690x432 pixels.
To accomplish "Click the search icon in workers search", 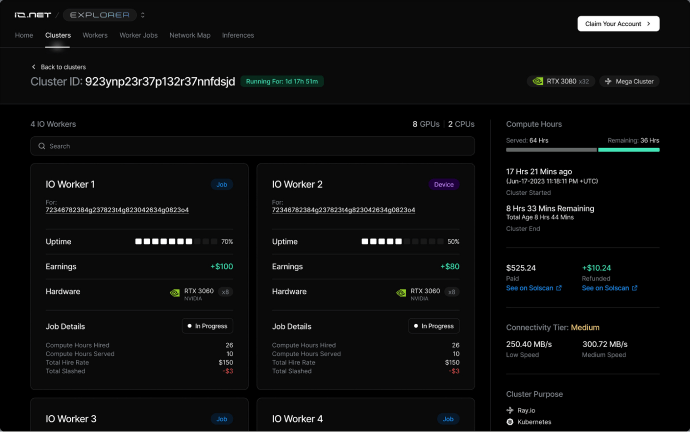I will pyautogui.click(x=41, y=146).
